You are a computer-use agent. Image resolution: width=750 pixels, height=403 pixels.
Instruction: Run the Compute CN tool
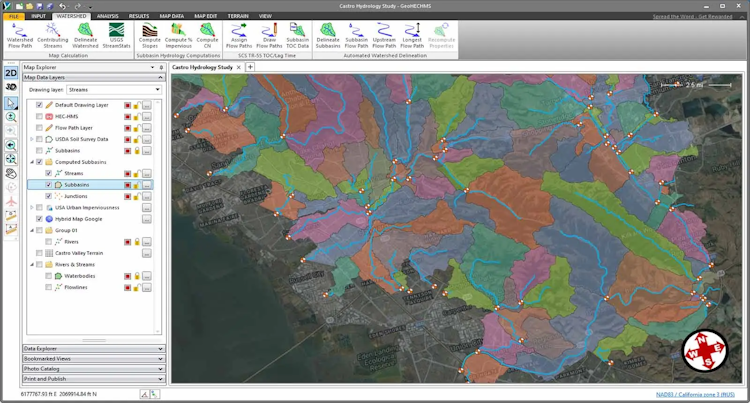coord(207,35)
